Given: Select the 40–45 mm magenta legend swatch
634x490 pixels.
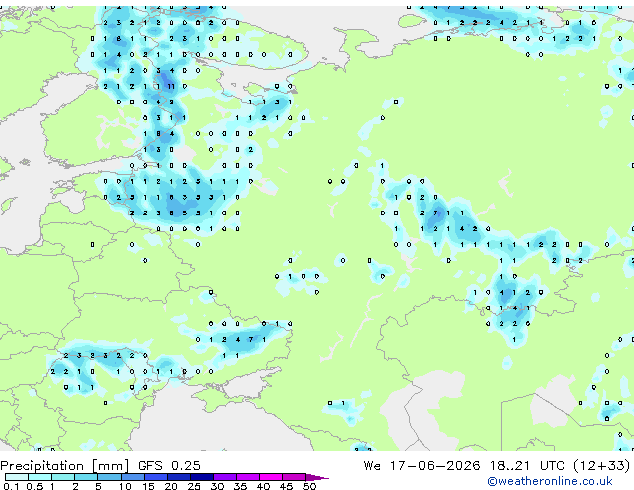Looking at the screenshot, I should pyautogui.click(x=271, y=477).
